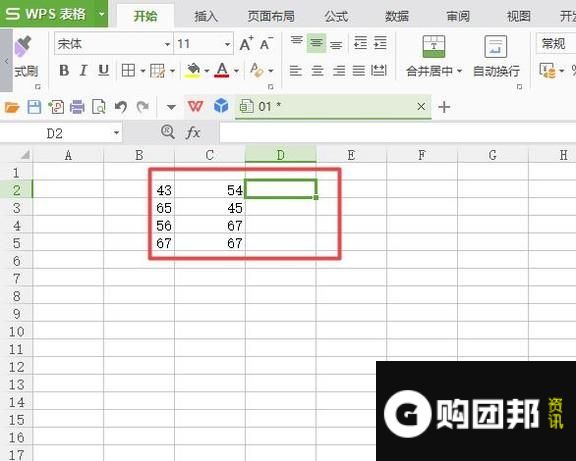The width and height of the screenshot is (576, 461).
Task: Toggle Italic formatting
Action: [x=83, y=70]
